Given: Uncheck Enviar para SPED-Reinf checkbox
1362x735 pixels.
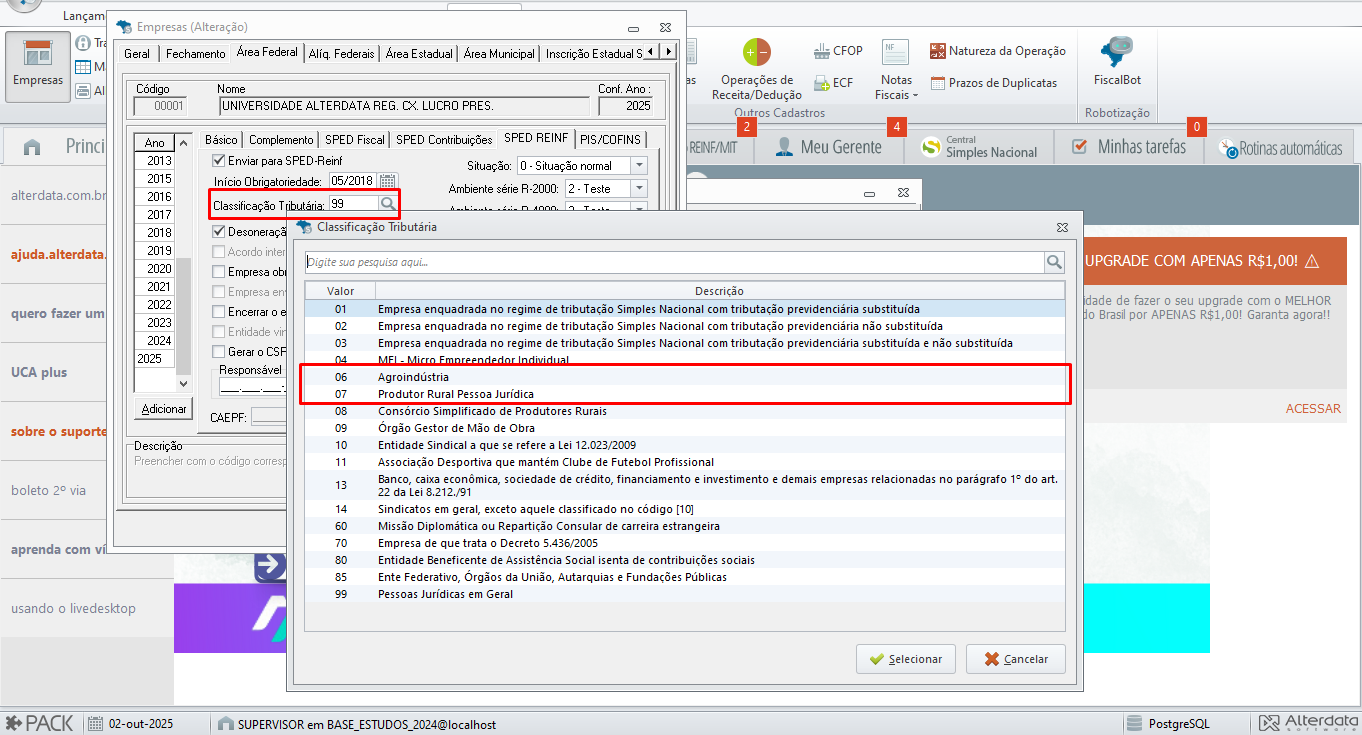Looking at the screenshot, I should click(x=220, y=161).
